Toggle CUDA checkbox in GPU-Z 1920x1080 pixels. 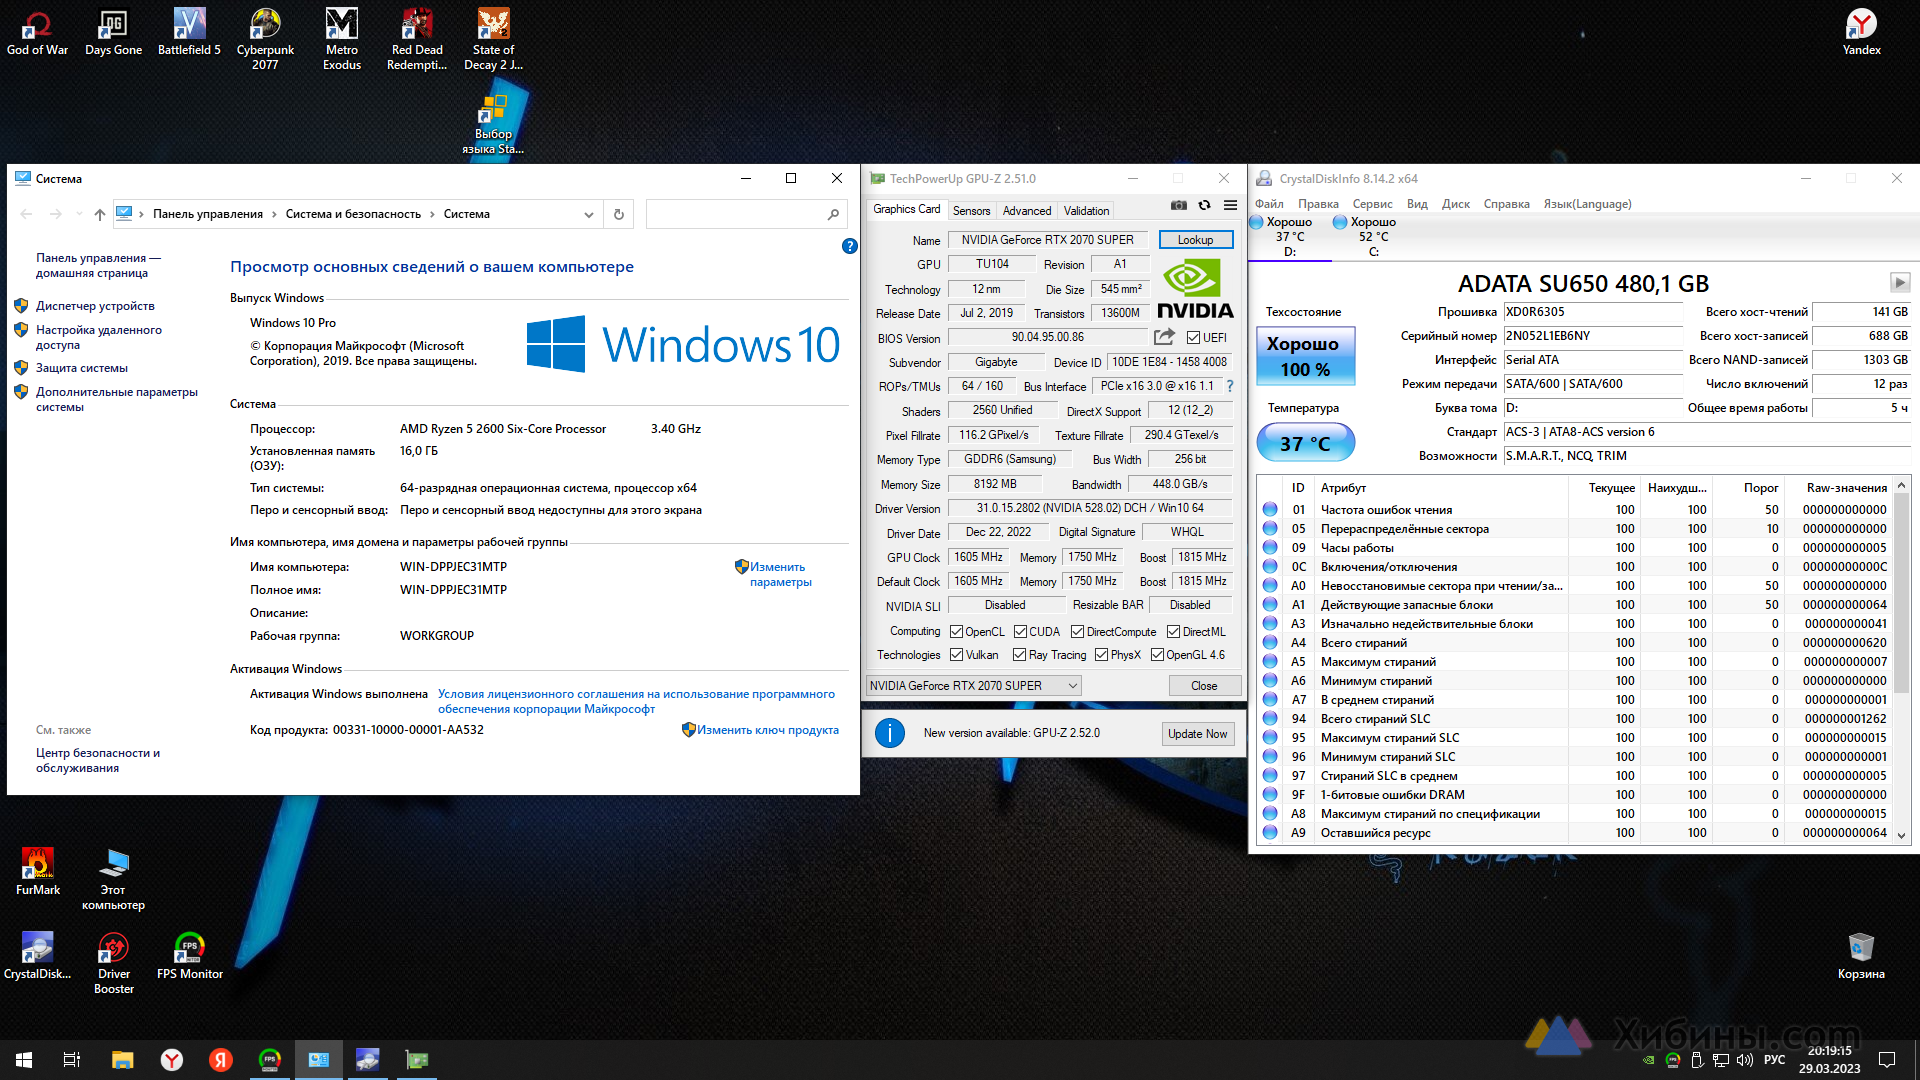coord(1020,632)
